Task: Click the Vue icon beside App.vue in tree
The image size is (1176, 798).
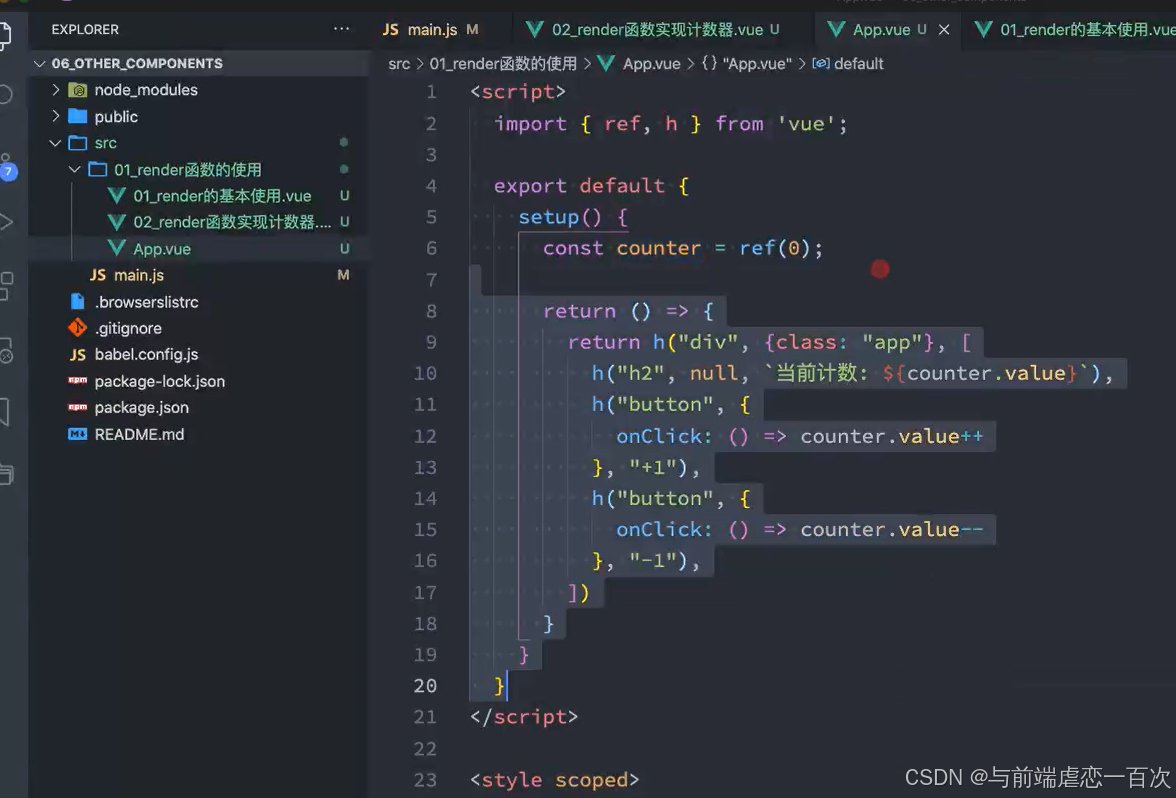Action: 116,248
